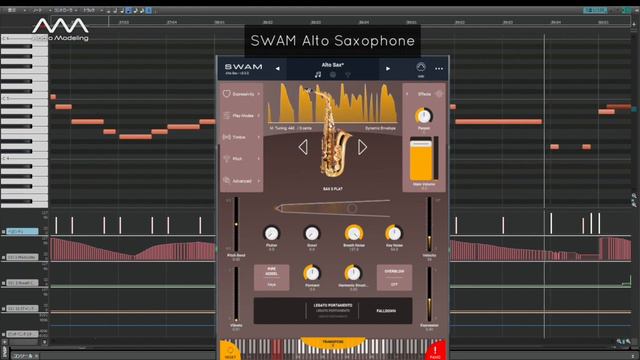
Task: Click the round icon left of the three-dots menu
Action: pyautogui.click(x=421, y=67)
